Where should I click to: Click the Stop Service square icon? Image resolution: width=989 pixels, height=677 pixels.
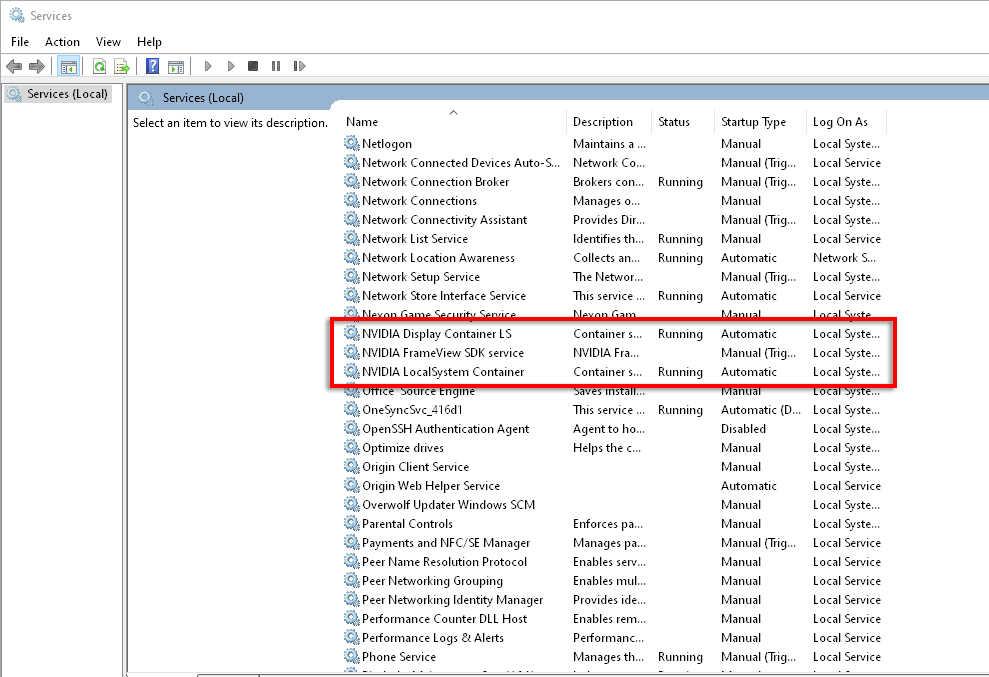pyautogui.click(x=253, y=67)
